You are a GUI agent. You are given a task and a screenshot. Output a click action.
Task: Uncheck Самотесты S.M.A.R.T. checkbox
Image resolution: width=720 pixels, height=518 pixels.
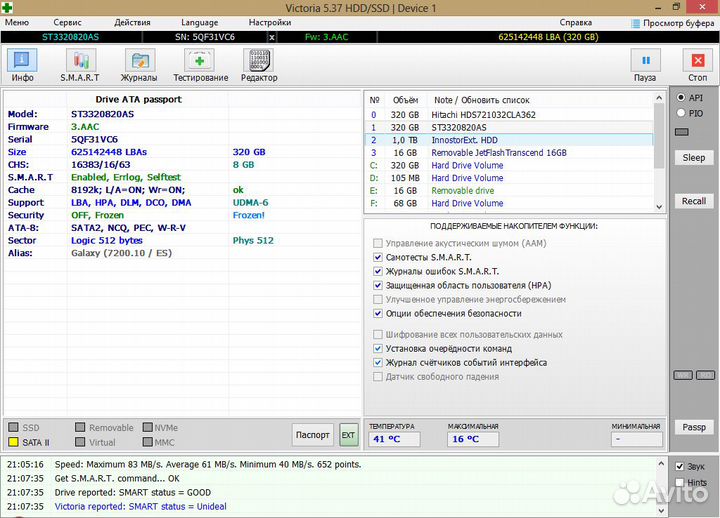tap(377, 257)
